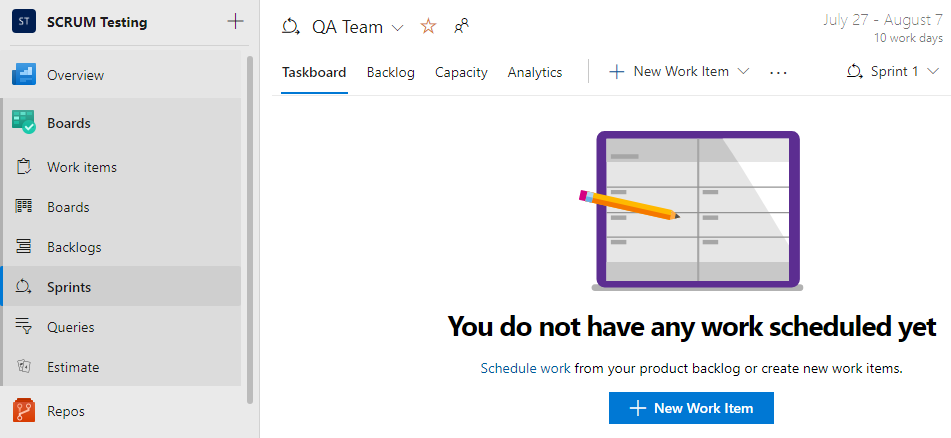Click the Sprints cycle icon in sidebar
The height and width of the screenshot is (438, 951).
tap(24, 286)
